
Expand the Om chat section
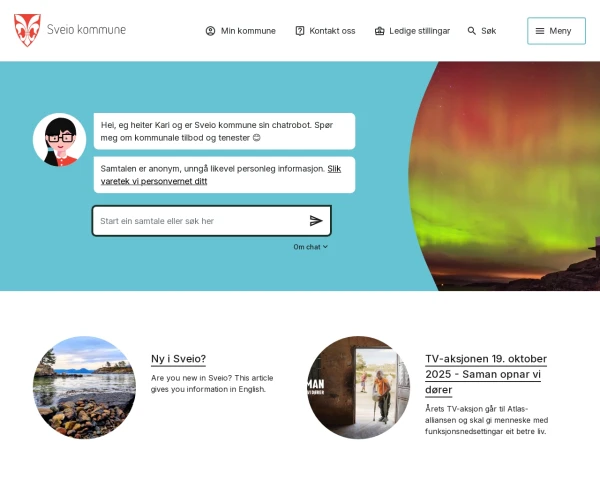(310, 247)
